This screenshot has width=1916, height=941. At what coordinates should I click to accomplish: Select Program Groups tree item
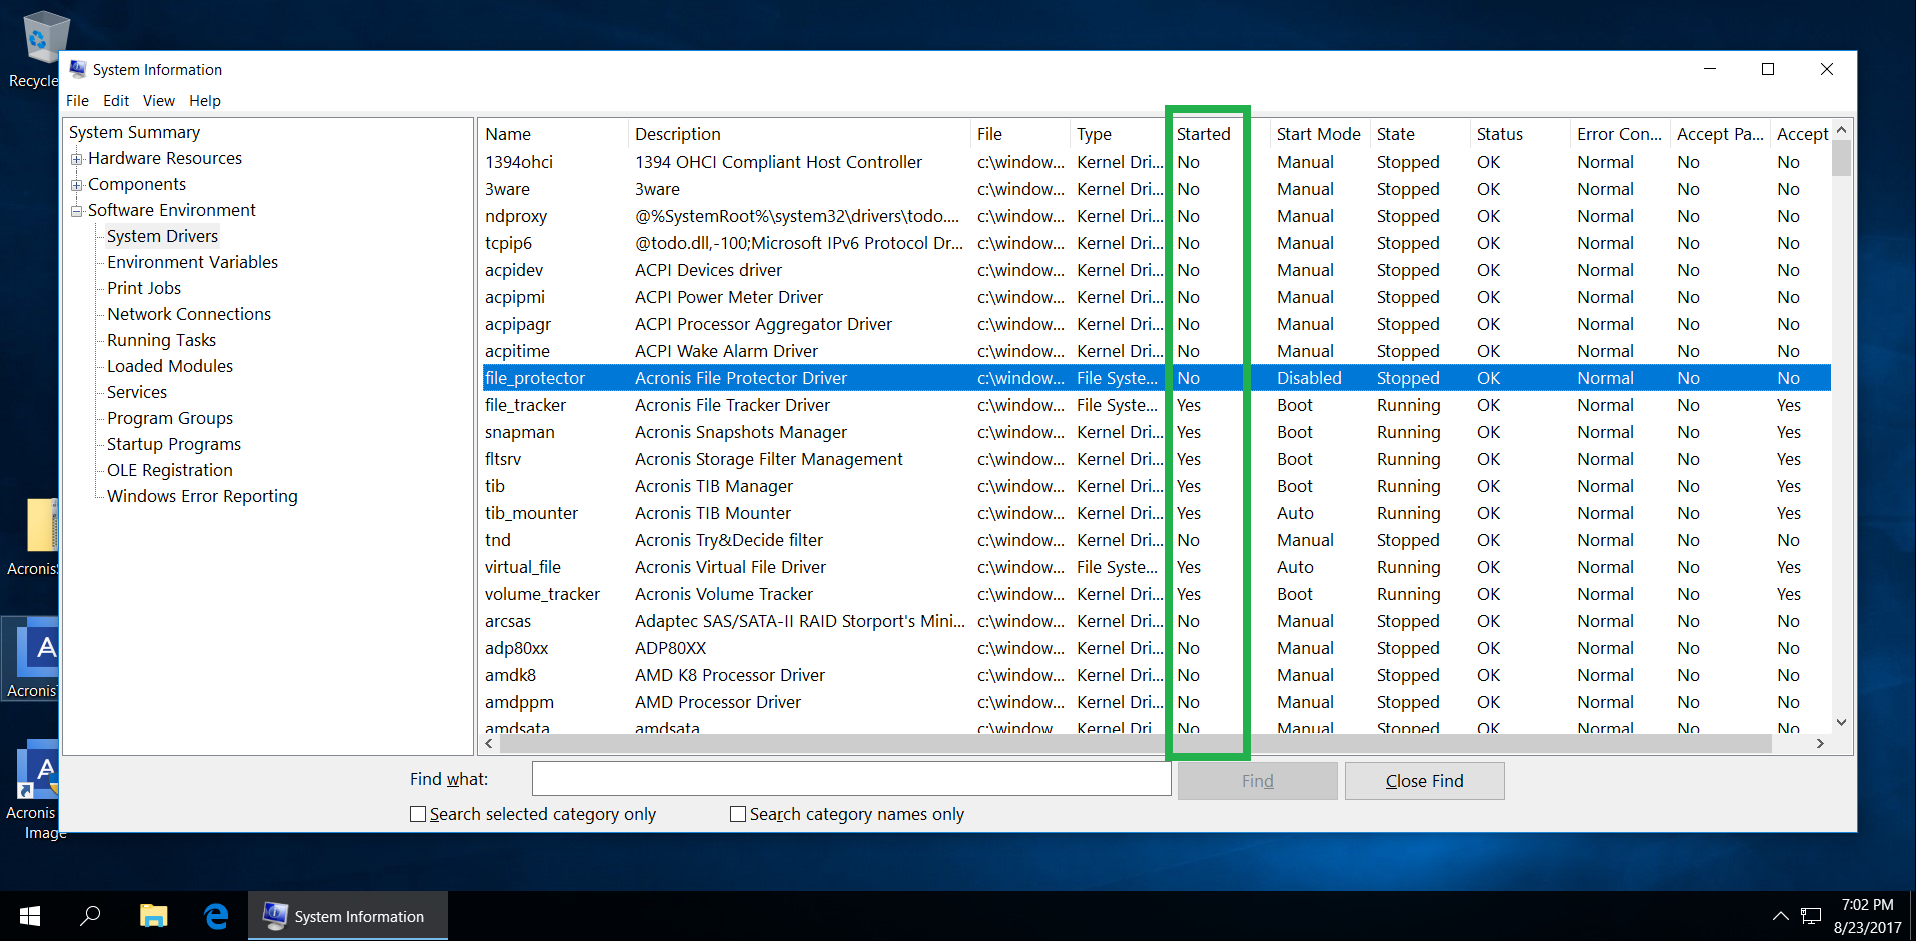[170, 418]
